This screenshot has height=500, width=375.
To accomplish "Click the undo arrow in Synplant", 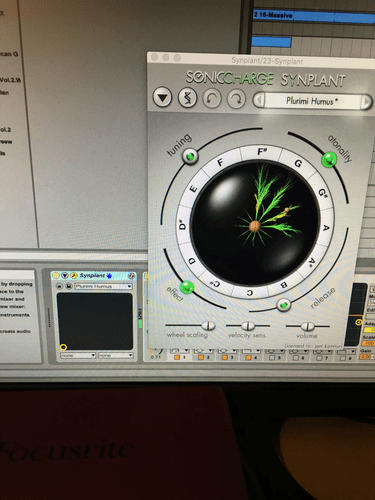I will [212, 99].
